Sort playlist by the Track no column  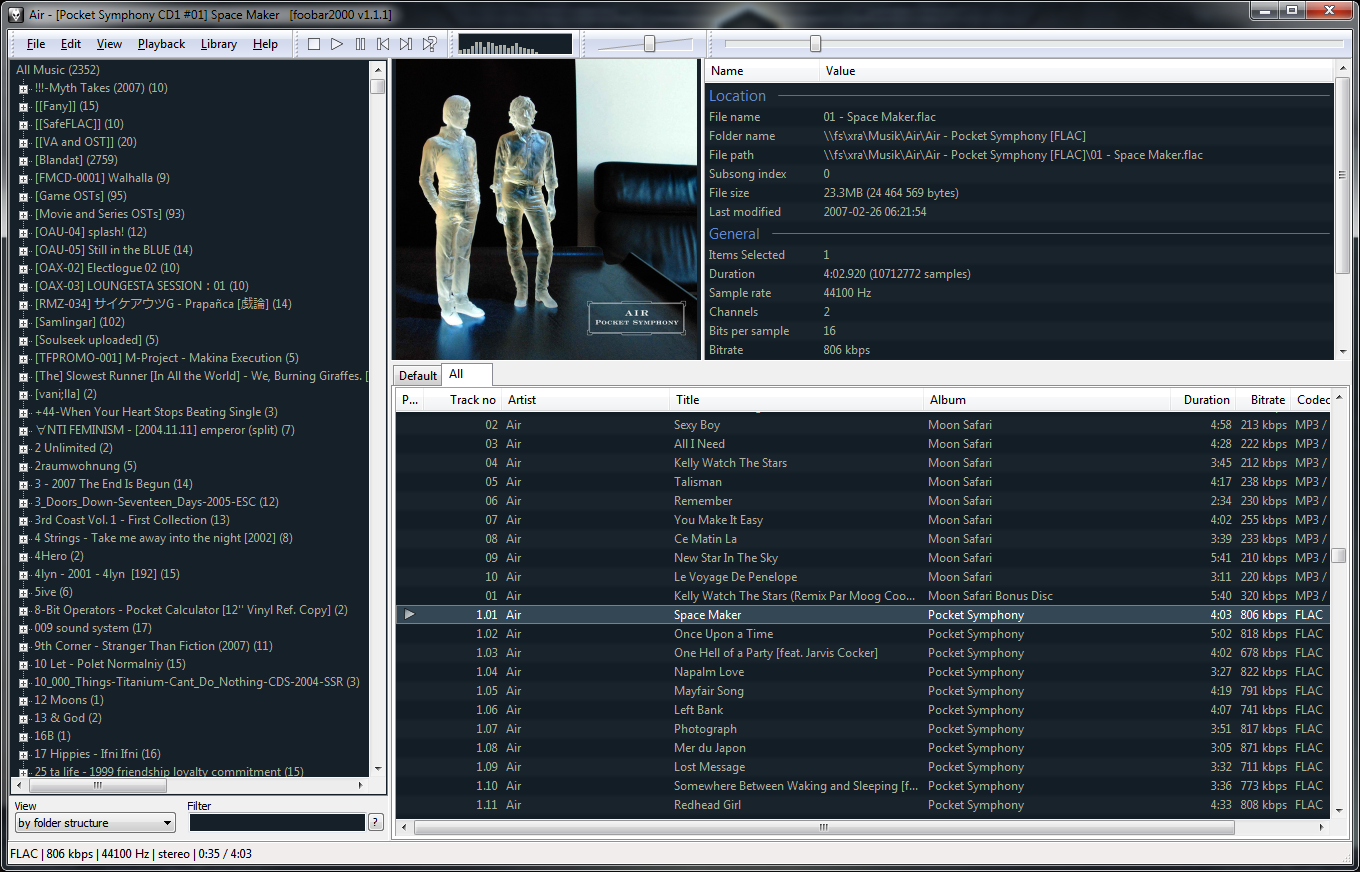tap(462, 400)
